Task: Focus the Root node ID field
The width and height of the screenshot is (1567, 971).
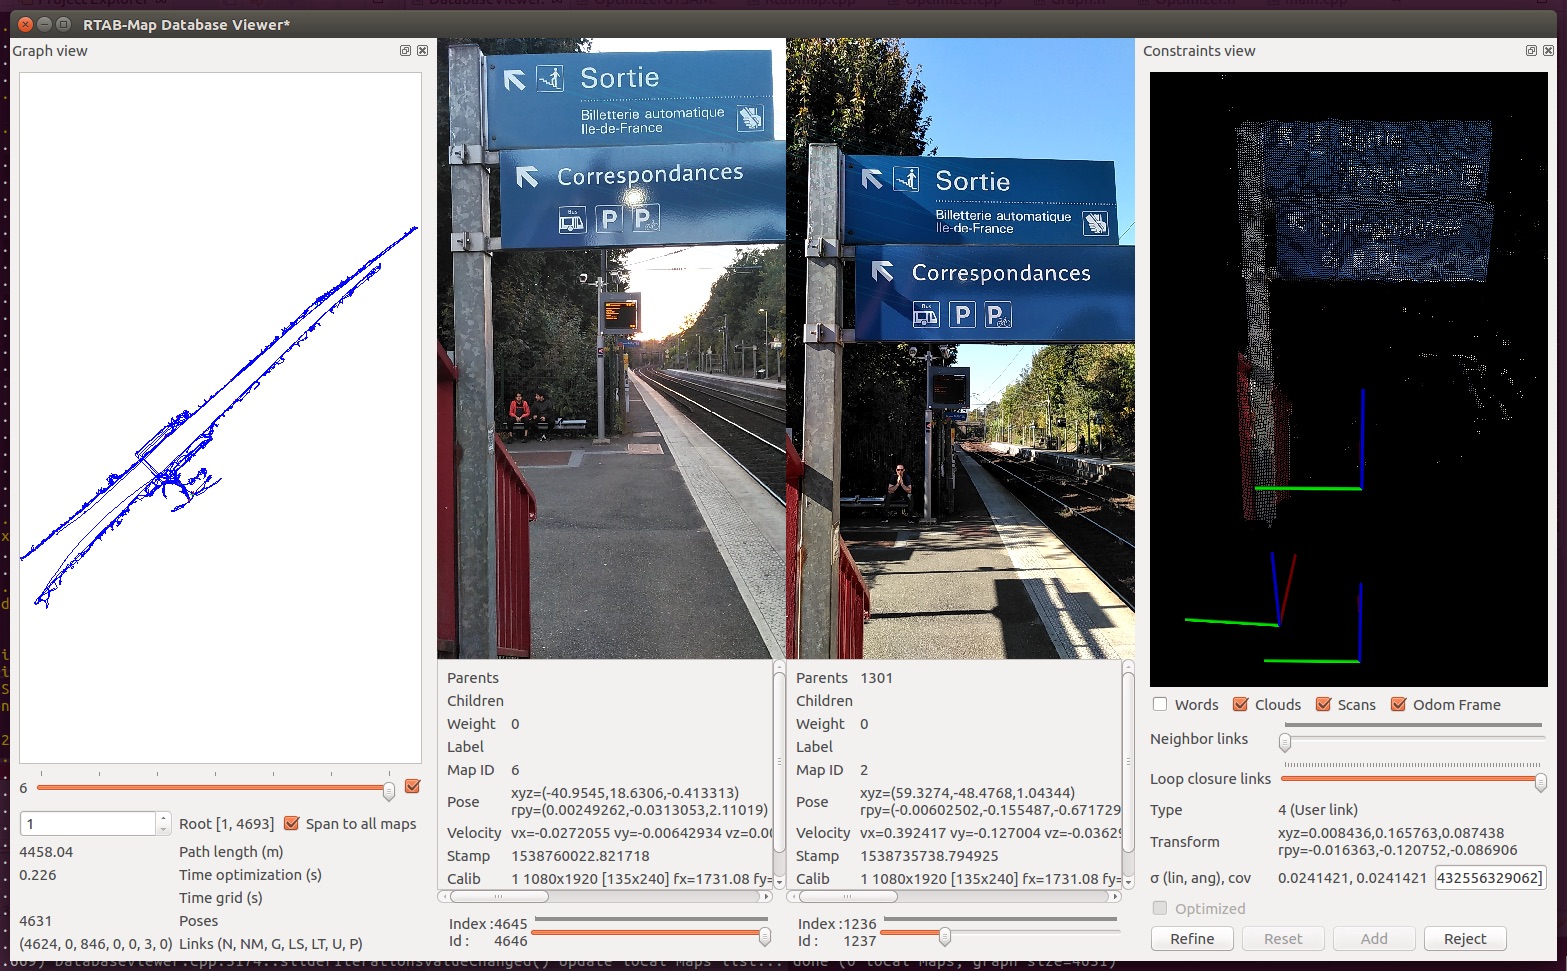Action: pyautogui.click(x=88, y=823)
